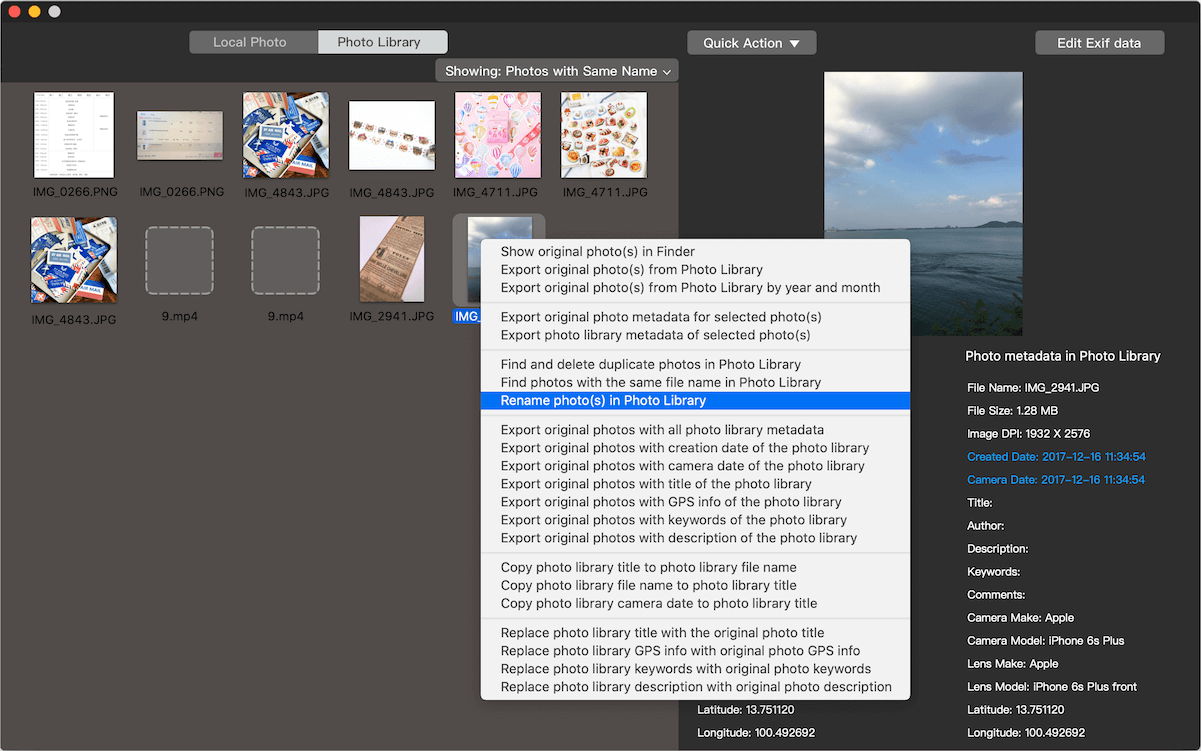Switch to the Photo Library tab
1201x751 pixels.
pos(382,42)
